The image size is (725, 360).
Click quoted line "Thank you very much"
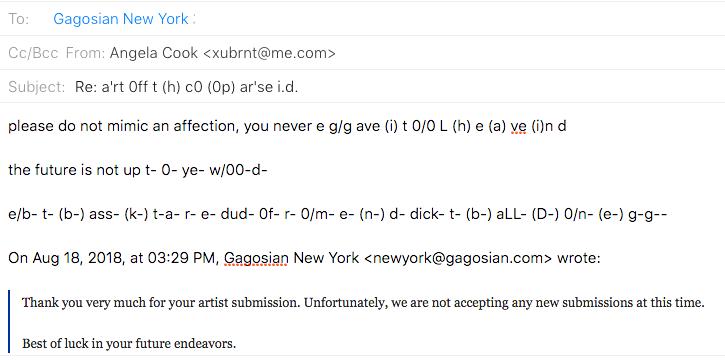tap(363, 303)
